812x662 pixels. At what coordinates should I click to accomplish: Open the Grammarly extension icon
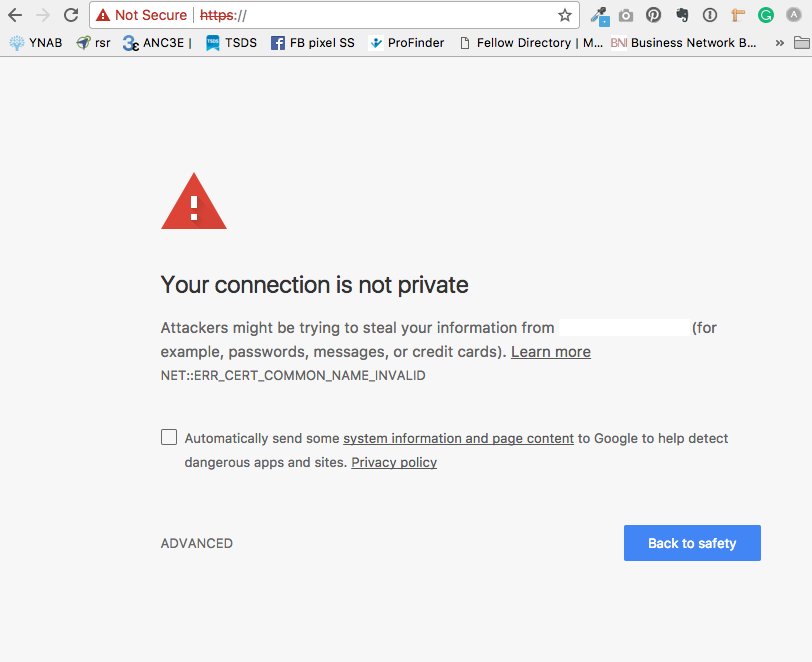[765, 15]
